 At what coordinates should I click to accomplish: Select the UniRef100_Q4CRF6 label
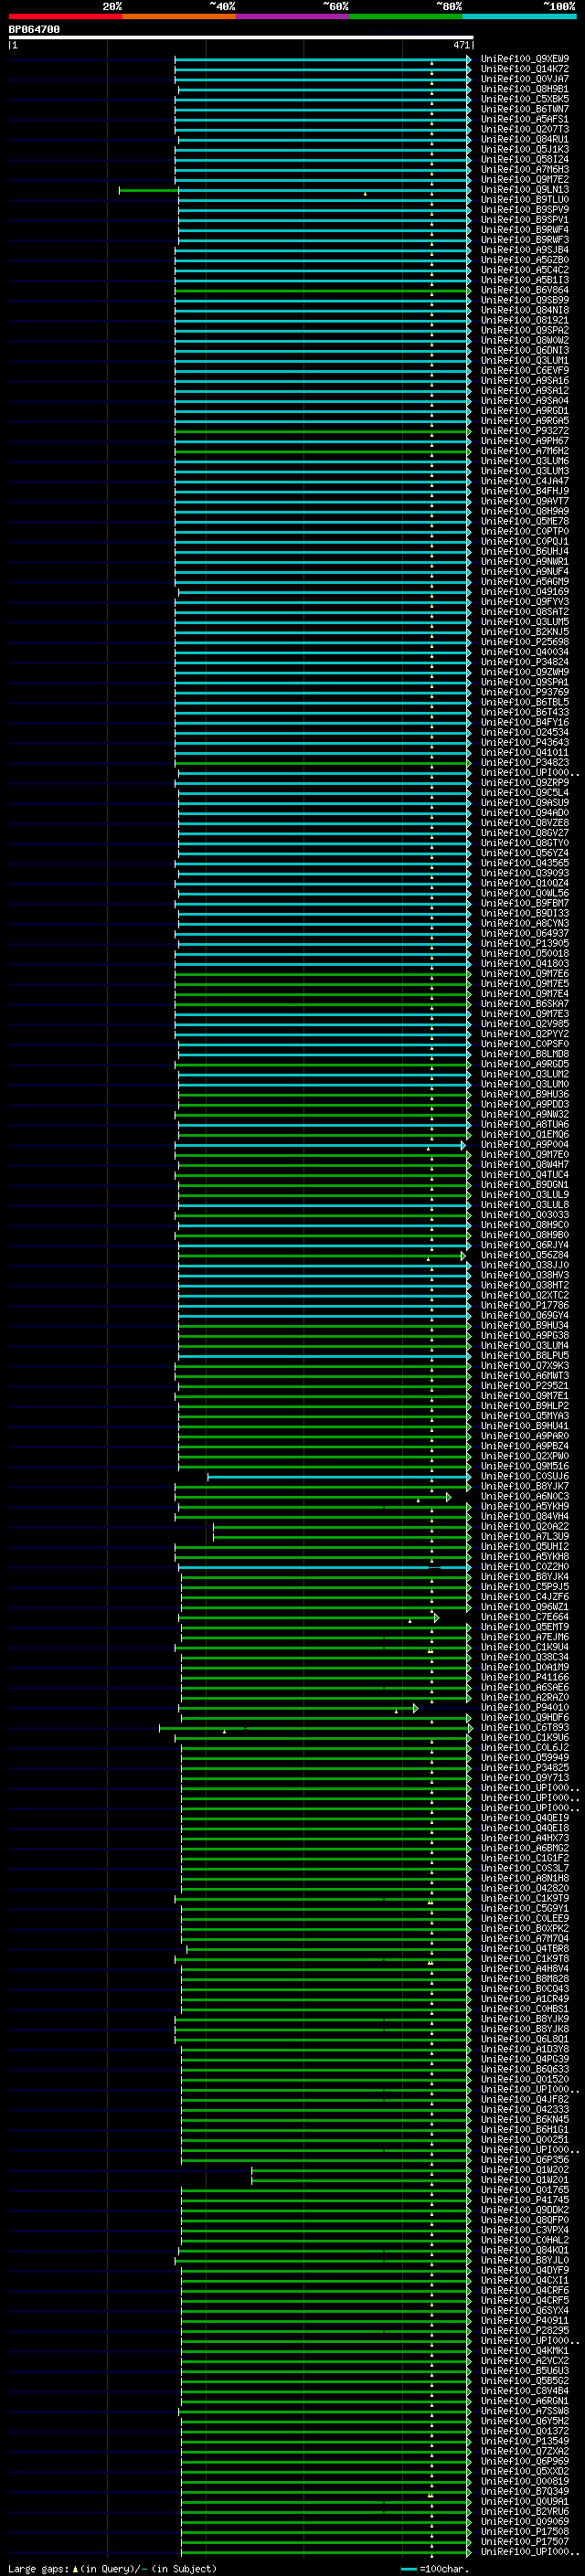coord(525,2292)
